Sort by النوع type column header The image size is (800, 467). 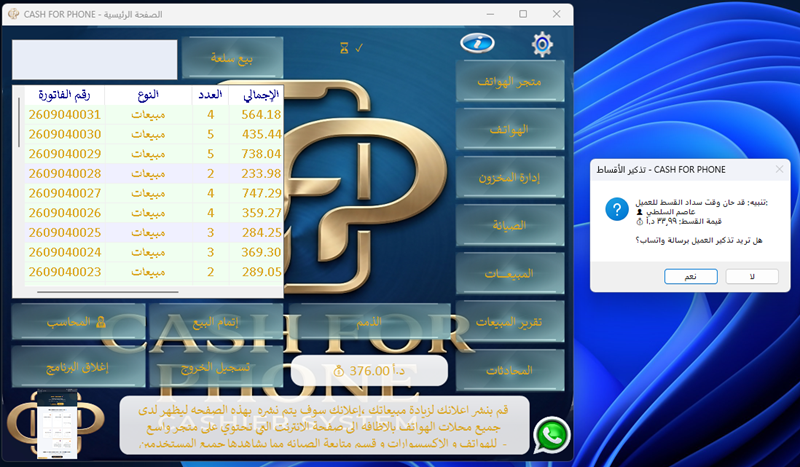coord(148,94)
